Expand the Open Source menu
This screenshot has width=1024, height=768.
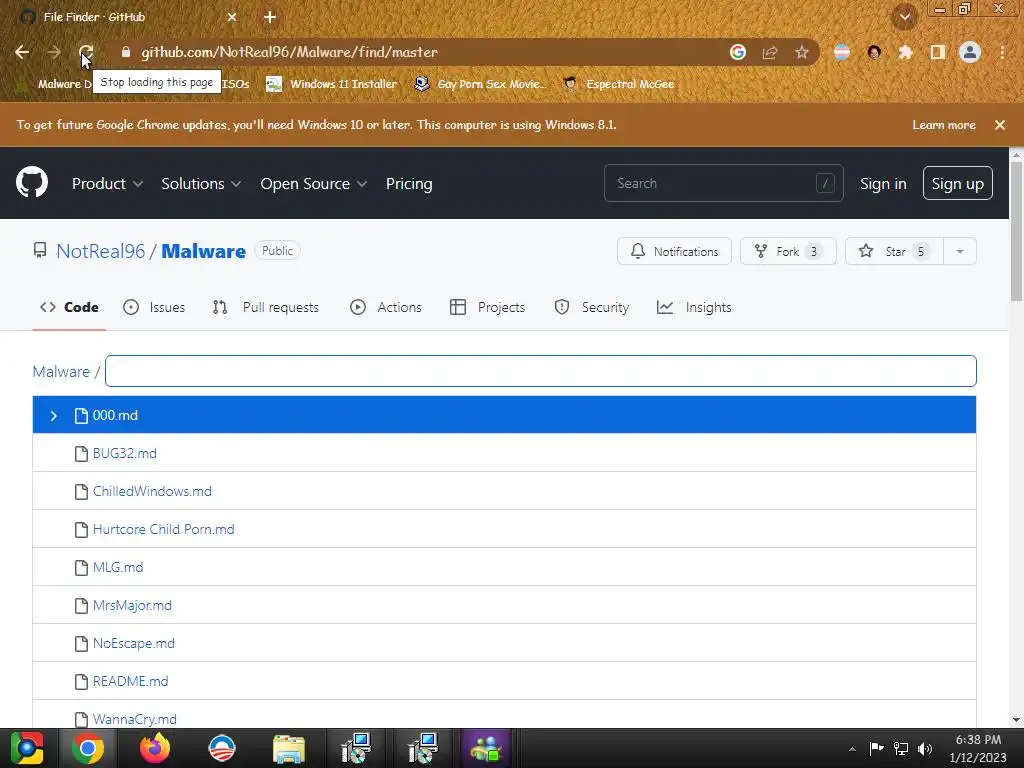point(313,184)
